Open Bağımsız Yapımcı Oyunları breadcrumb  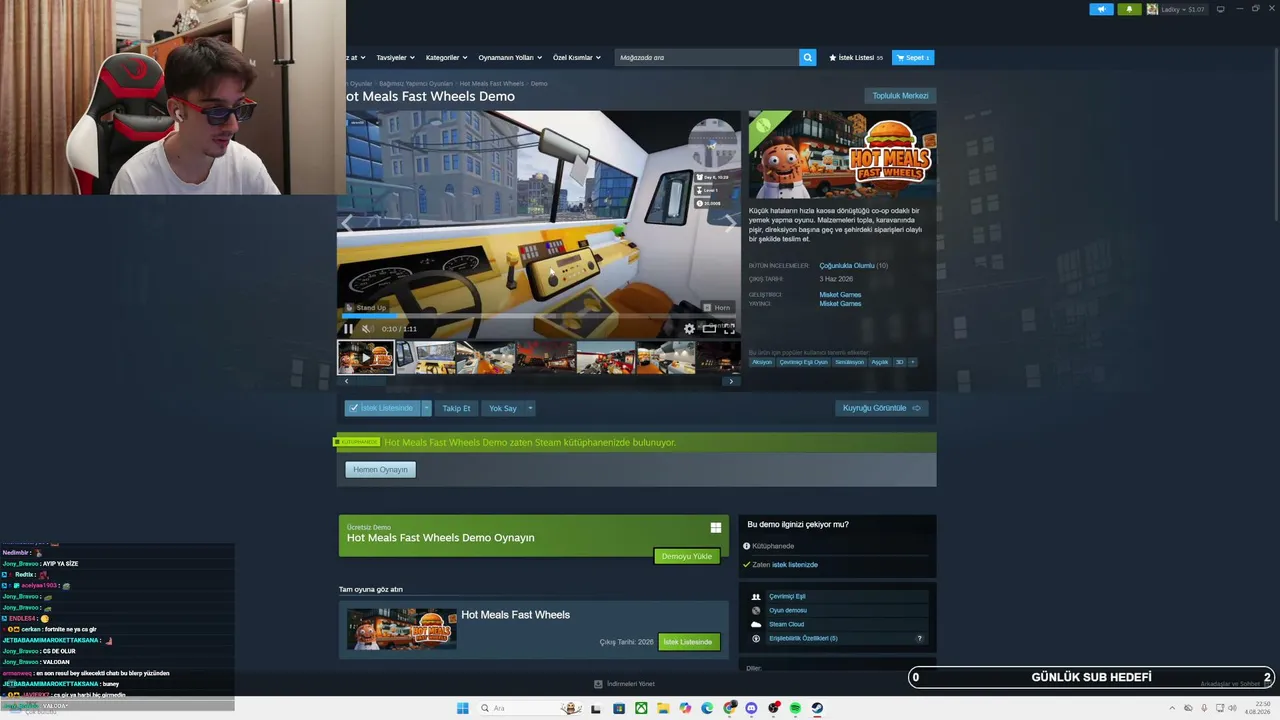pyautogui.click(x=415, y=84)
